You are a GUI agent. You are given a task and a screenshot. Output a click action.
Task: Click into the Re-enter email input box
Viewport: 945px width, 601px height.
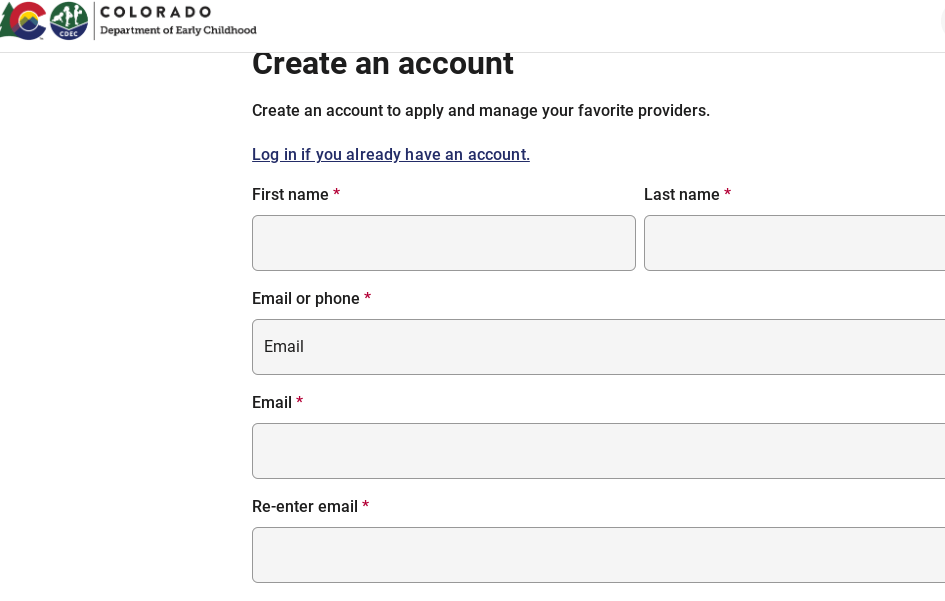(598, 555)
